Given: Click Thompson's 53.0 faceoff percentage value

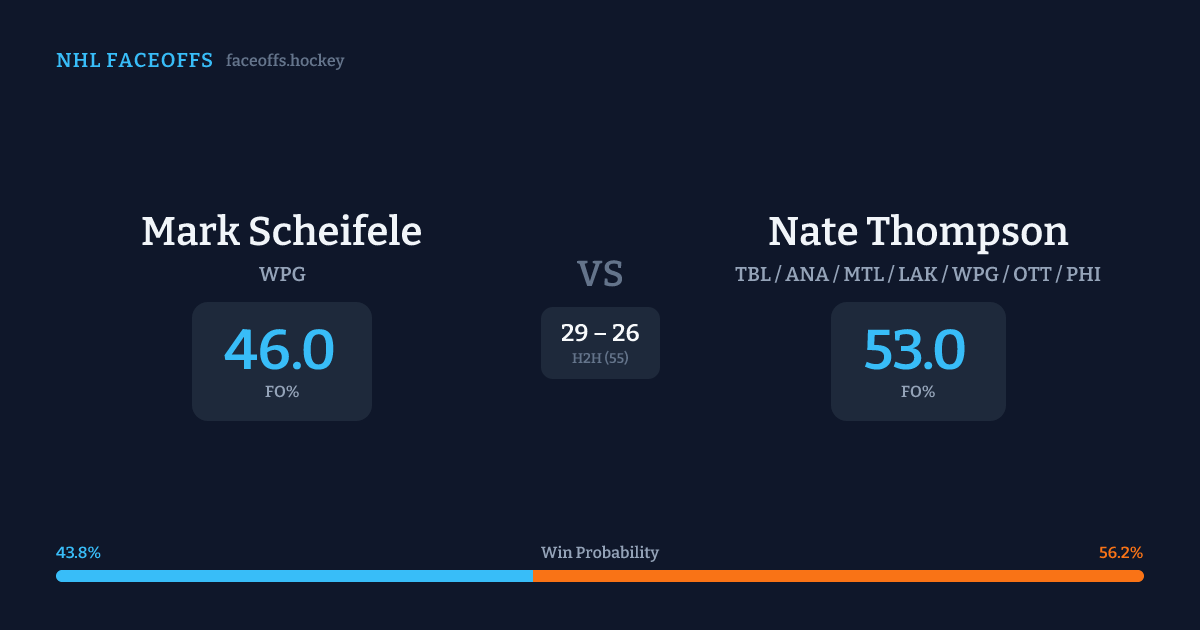Looking at the screenshot, I should [x=915, y=350].
